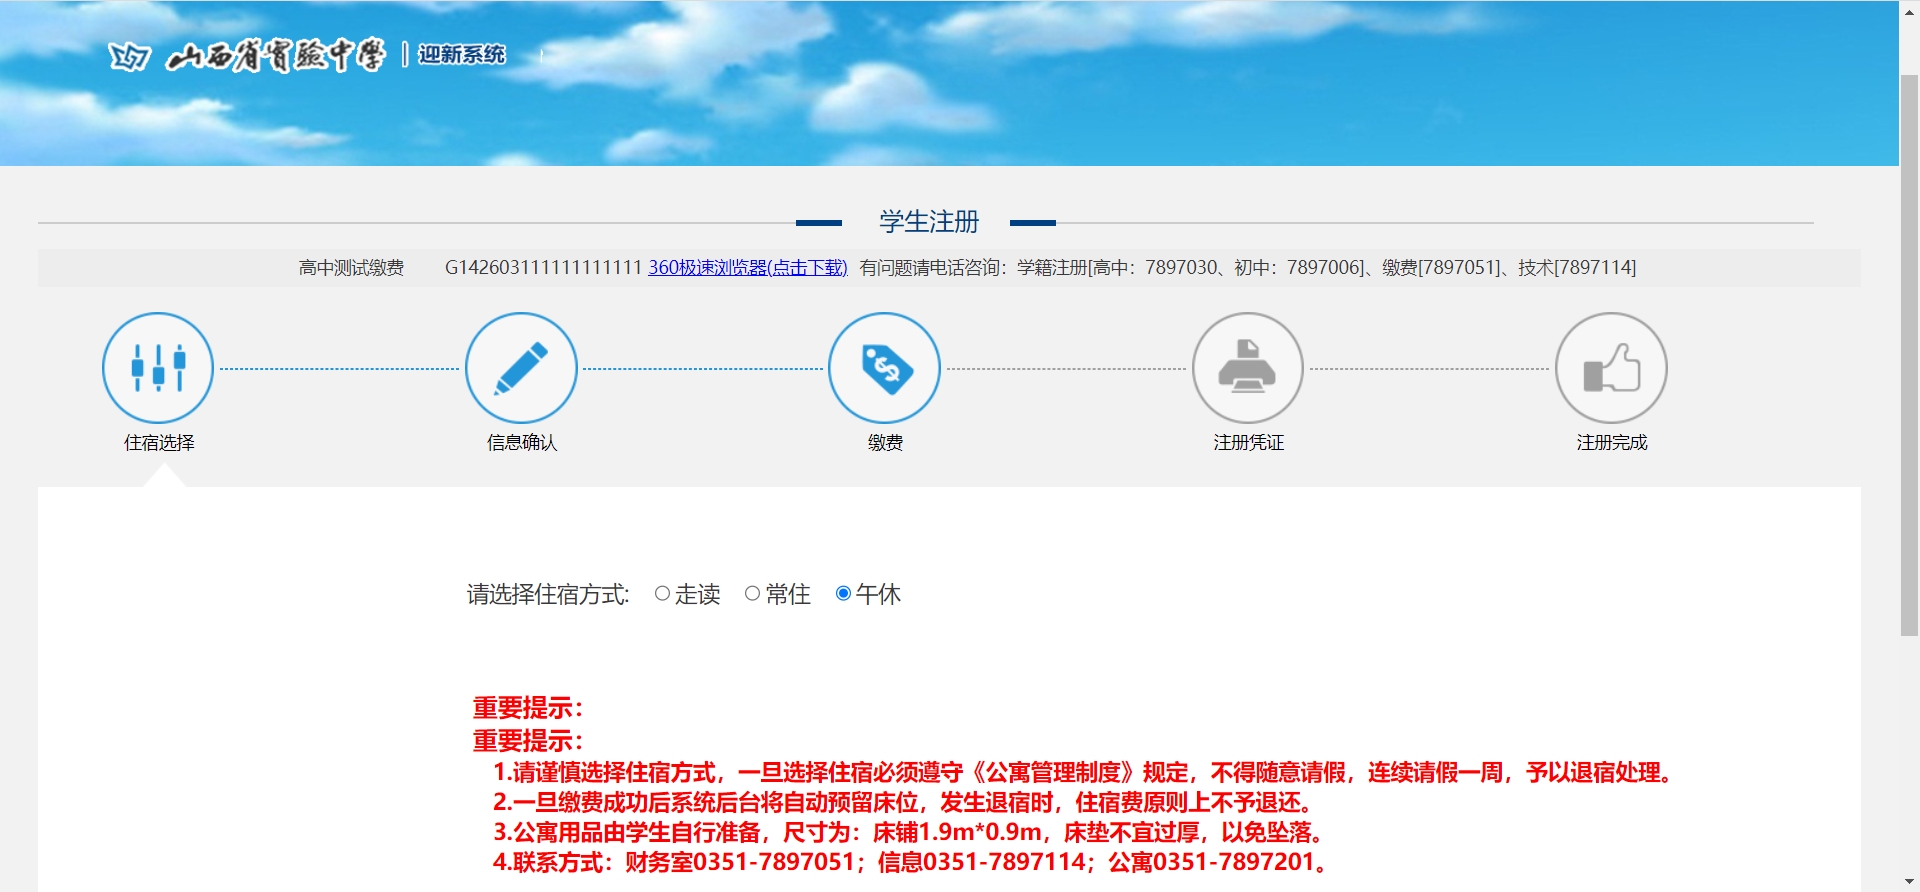Open the 360极速浏览器 download link
Screen dimensions: 1920x892
pyautogui.click(x=747, y=268)
